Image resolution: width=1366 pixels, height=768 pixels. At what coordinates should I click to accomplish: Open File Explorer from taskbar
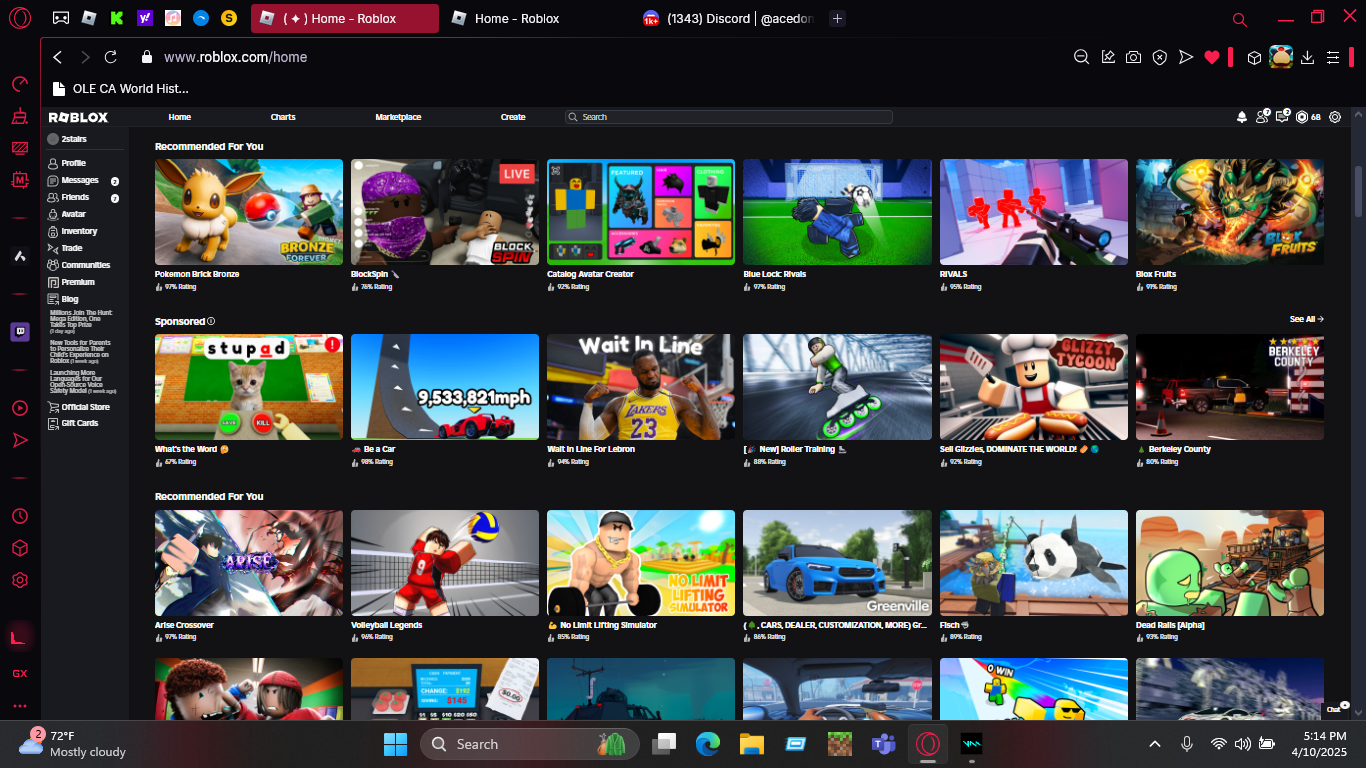(751, 744)
